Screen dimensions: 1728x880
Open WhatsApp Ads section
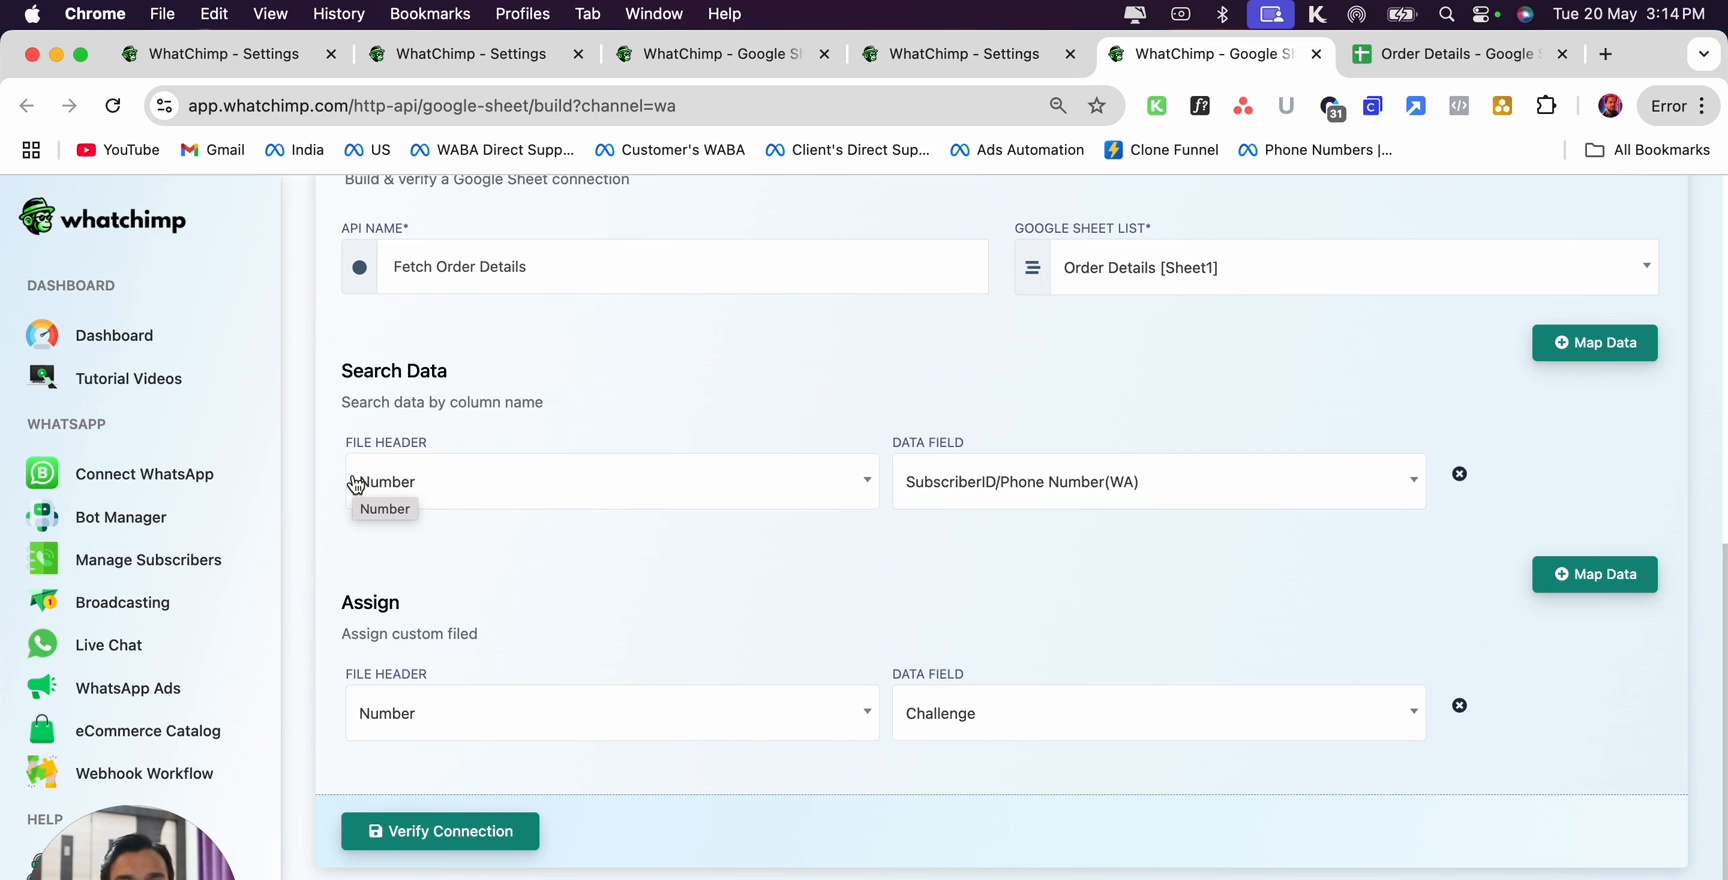[103, 688]
